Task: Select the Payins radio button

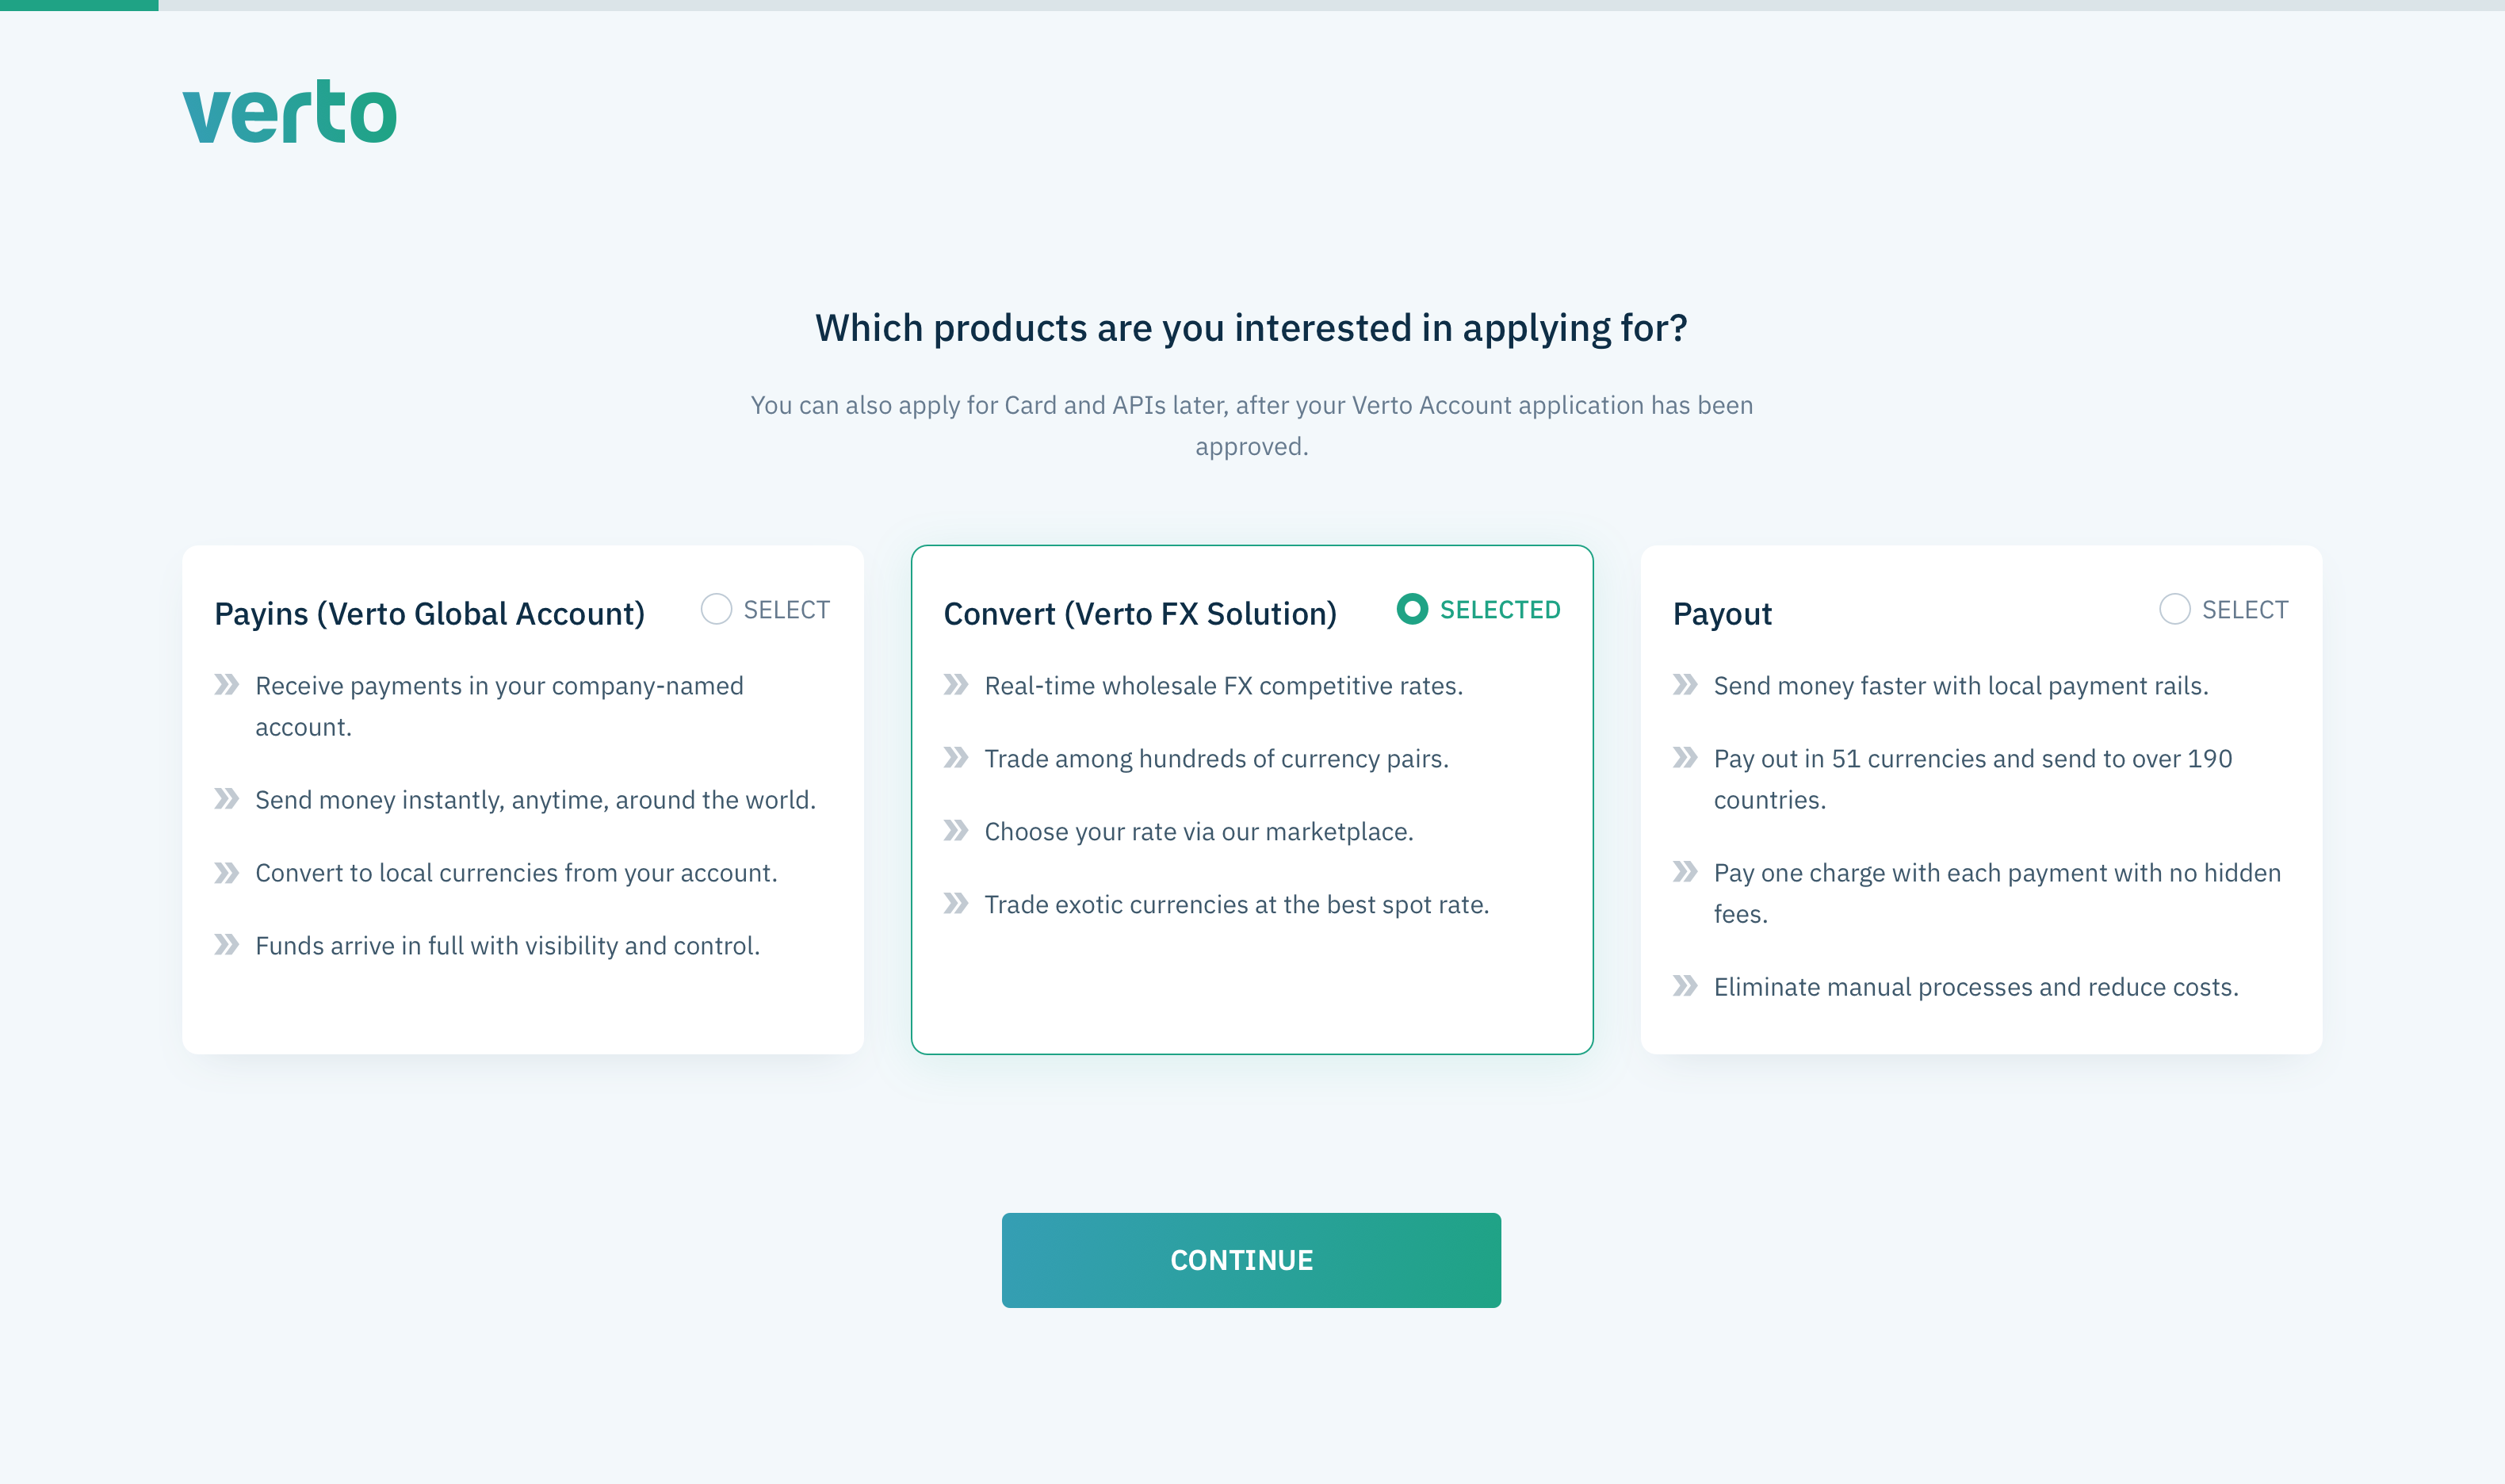Action: (716, 609)
